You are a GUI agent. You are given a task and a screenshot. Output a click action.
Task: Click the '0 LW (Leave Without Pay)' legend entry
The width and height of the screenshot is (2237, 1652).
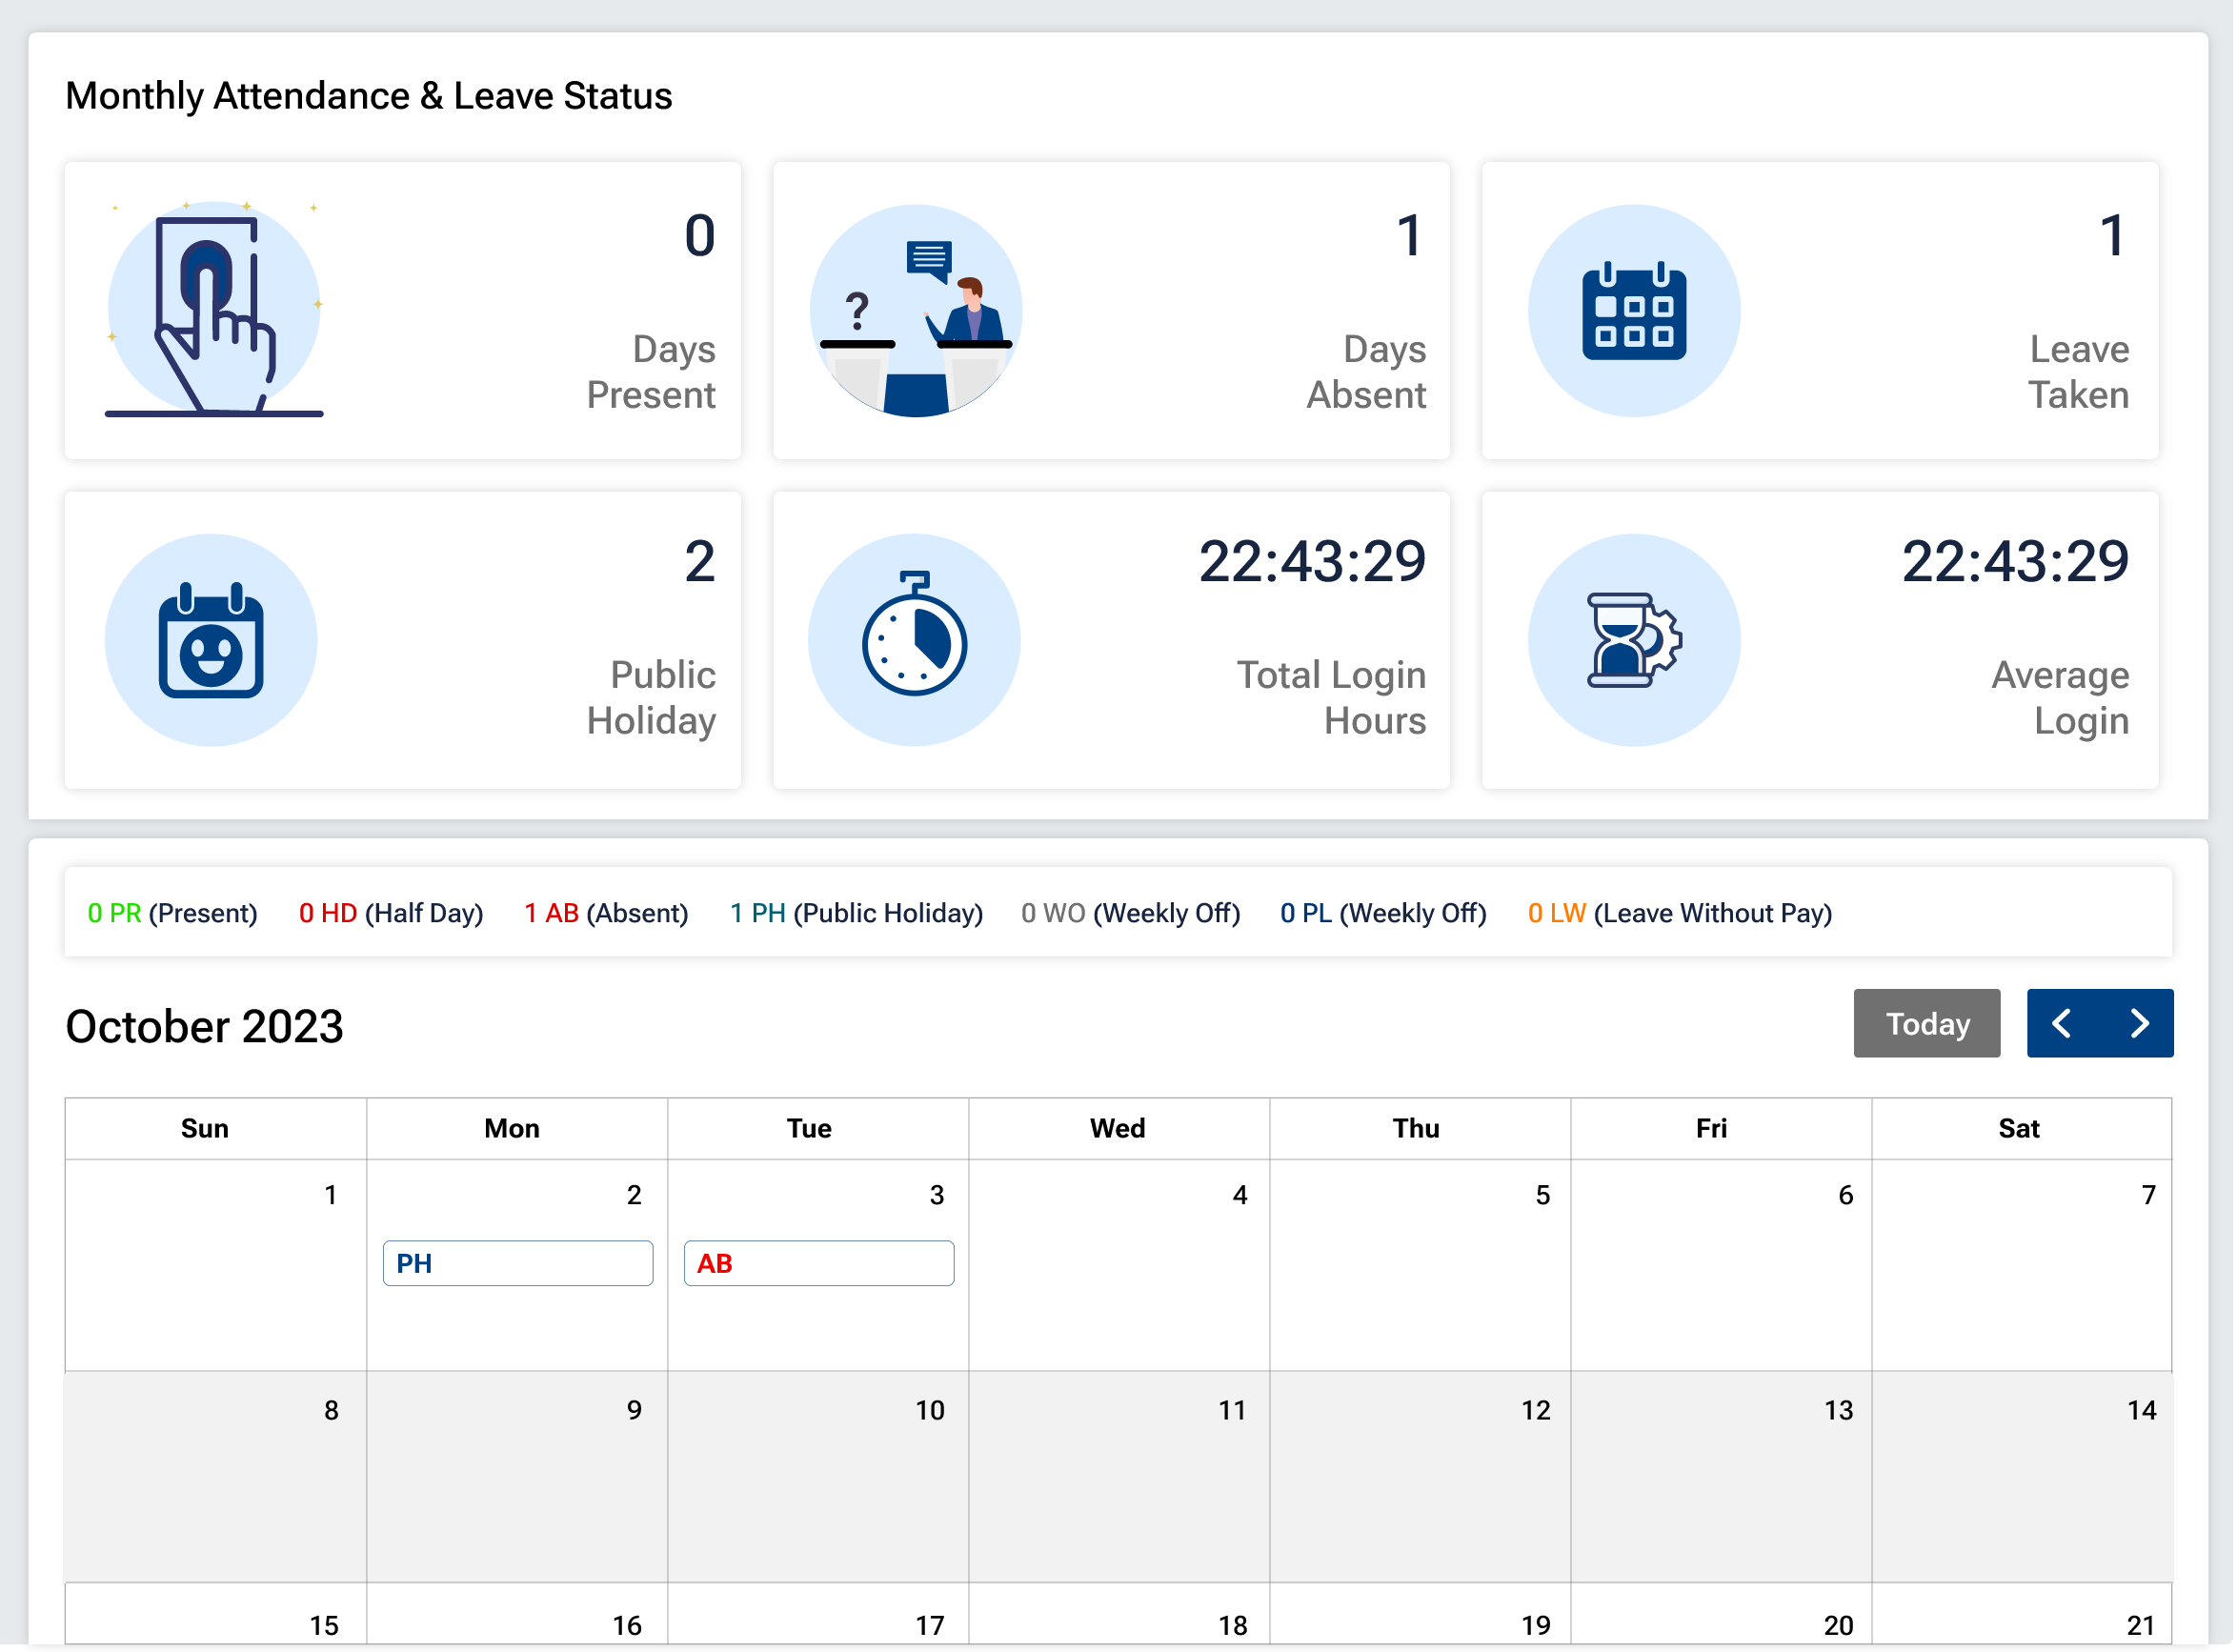tap(1683, 914)
